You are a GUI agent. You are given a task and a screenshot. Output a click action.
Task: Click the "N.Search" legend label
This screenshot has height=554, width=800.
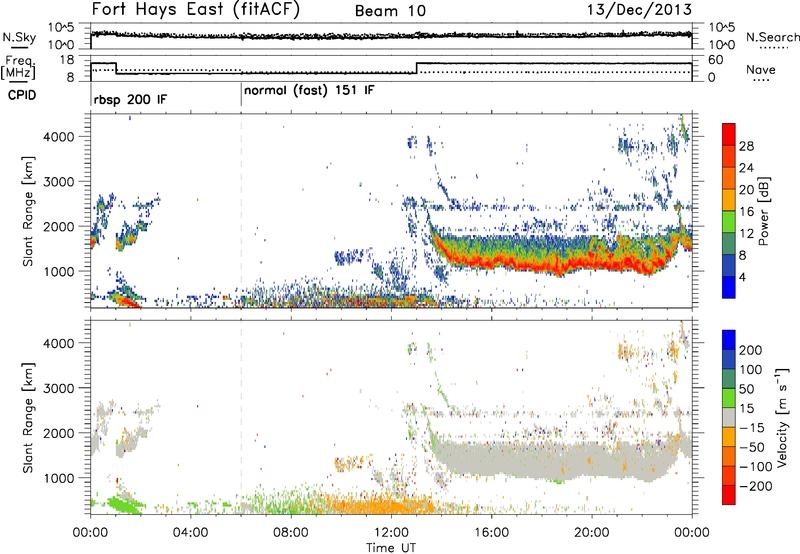click(x=772, y=37)
